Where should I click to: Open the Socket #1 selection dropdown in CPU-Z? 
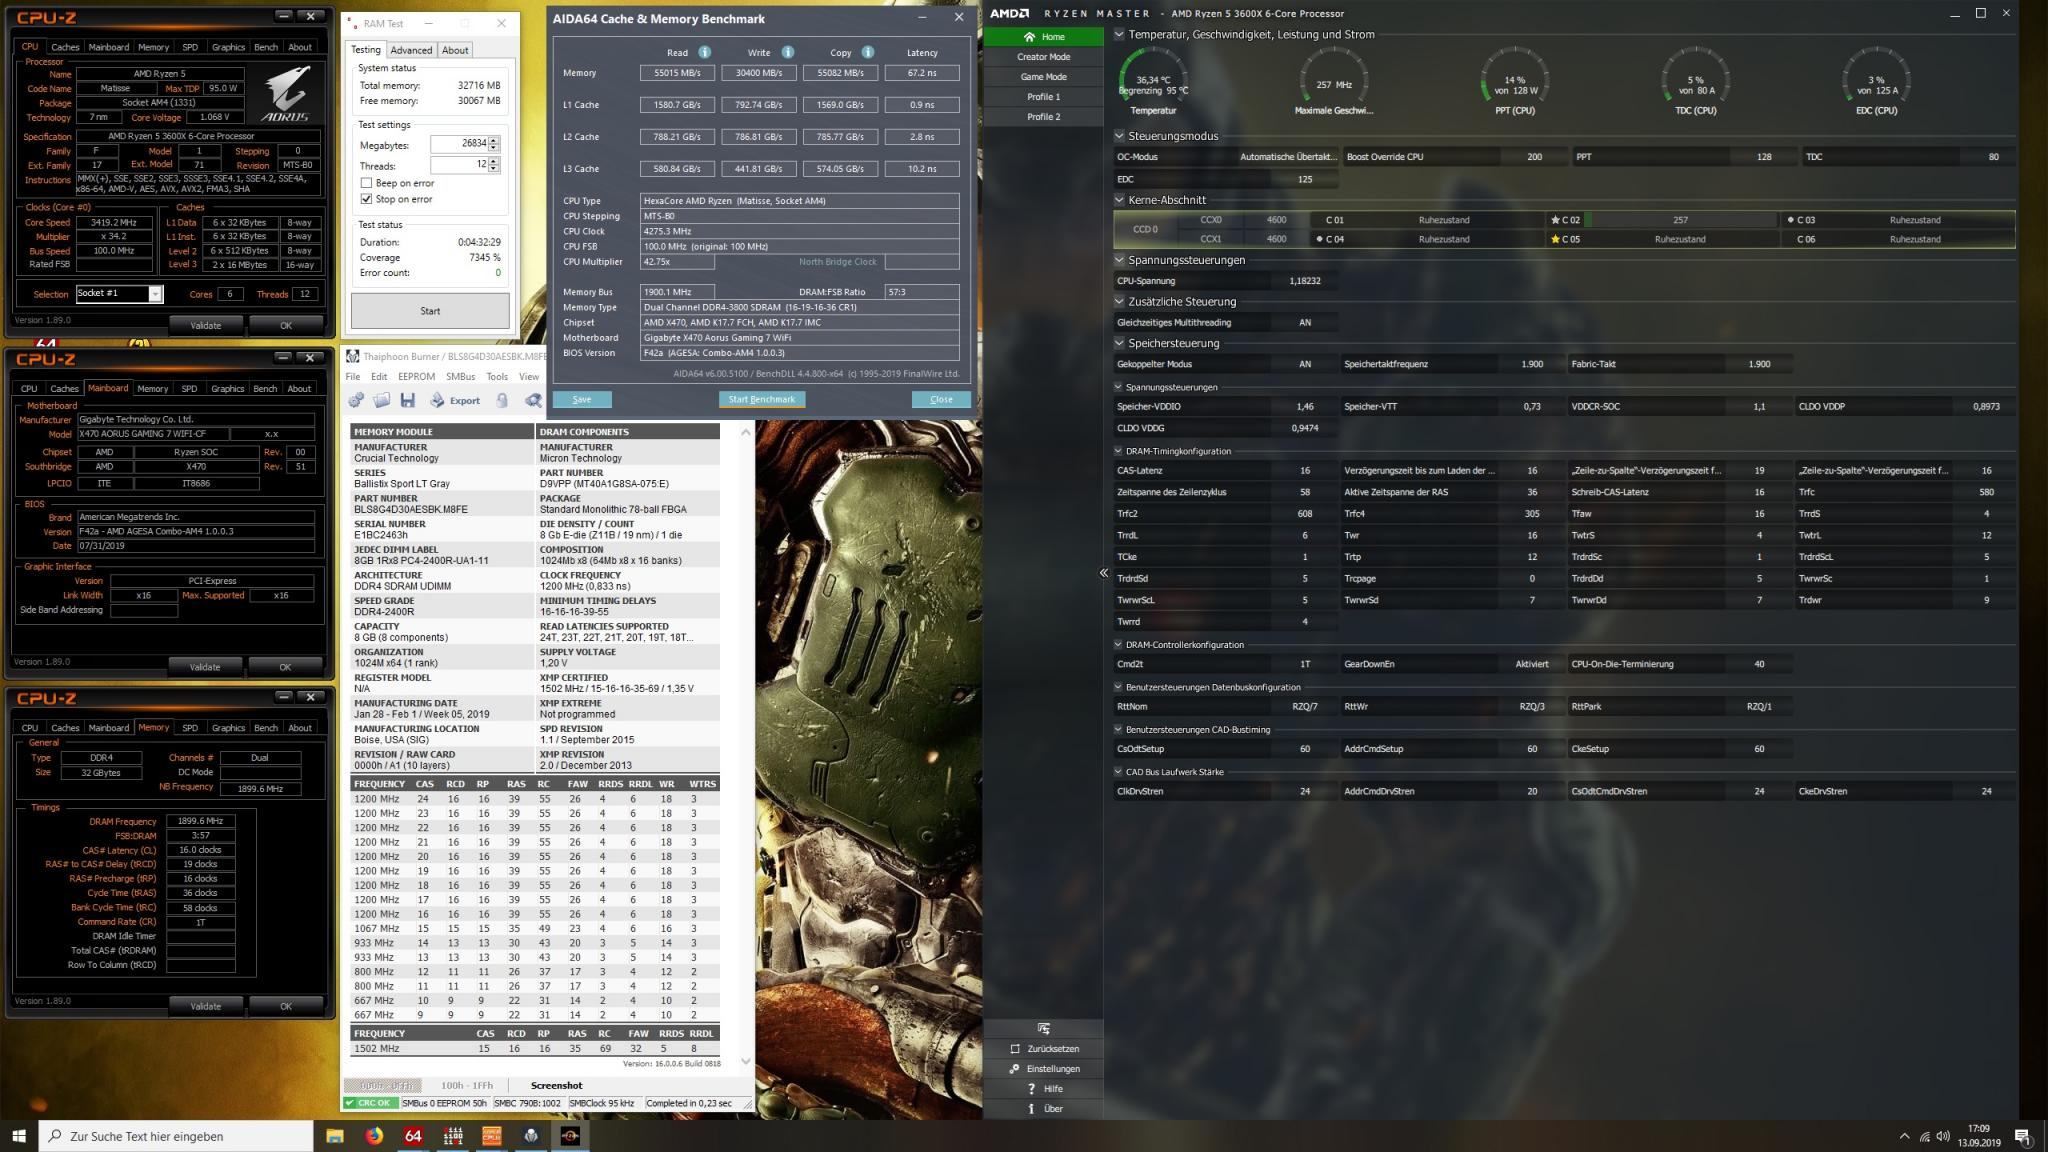(x=155, y=294)
